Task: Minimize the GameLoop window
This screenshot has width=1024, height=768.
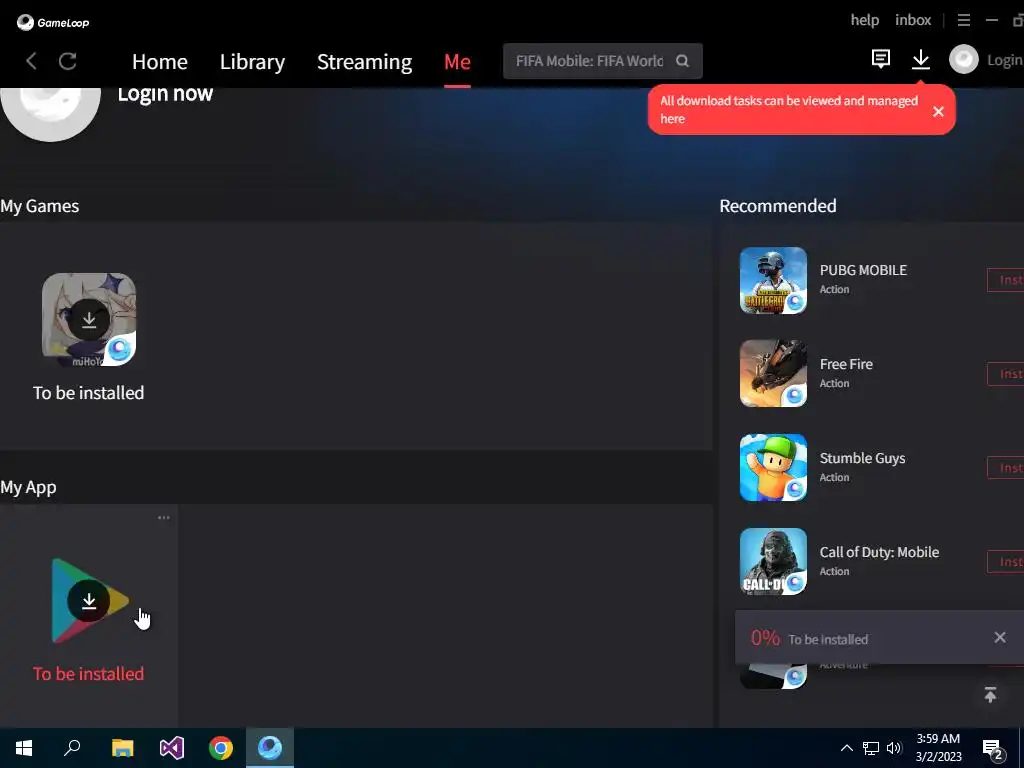Action: [x=992, y=20]
